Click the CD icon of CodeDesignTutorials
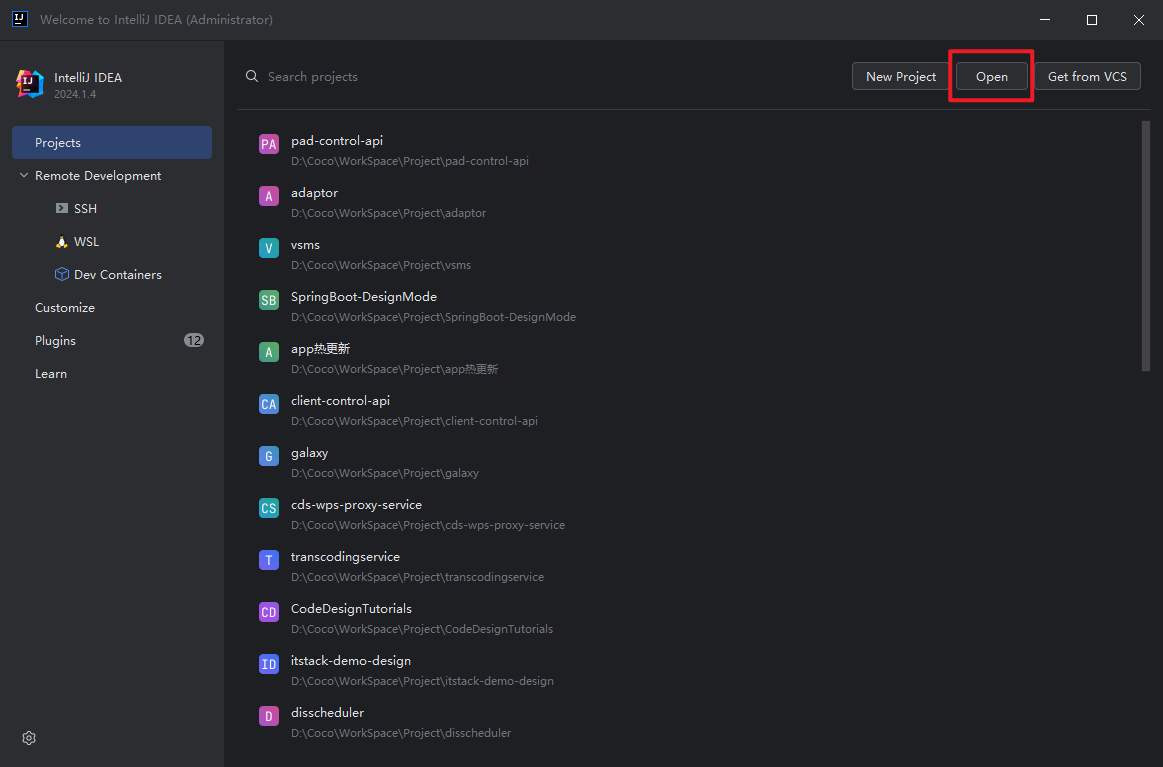The height and width of the screenshot is (767, 1163). [x=268, y=611]
